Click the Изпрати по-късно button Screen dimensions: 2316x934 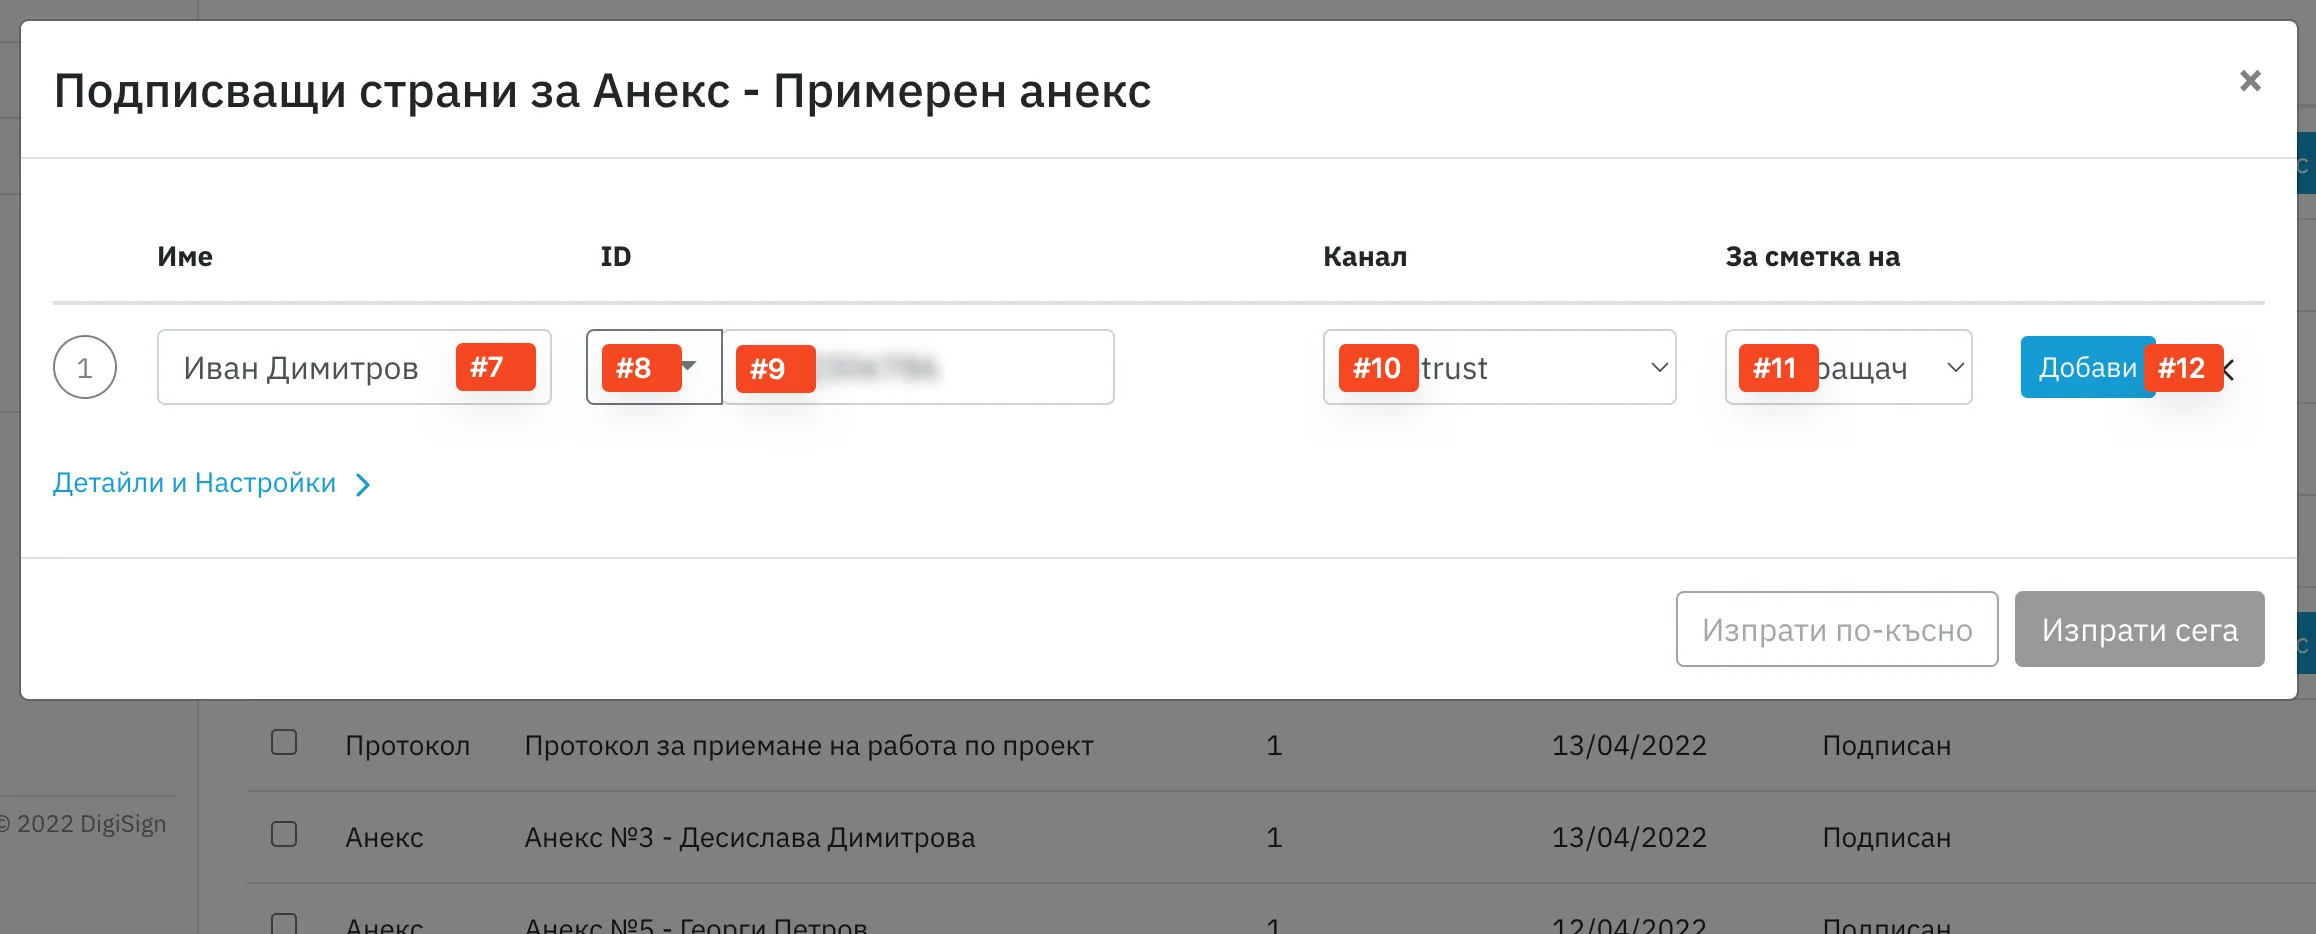click(x=1837, y=629)
